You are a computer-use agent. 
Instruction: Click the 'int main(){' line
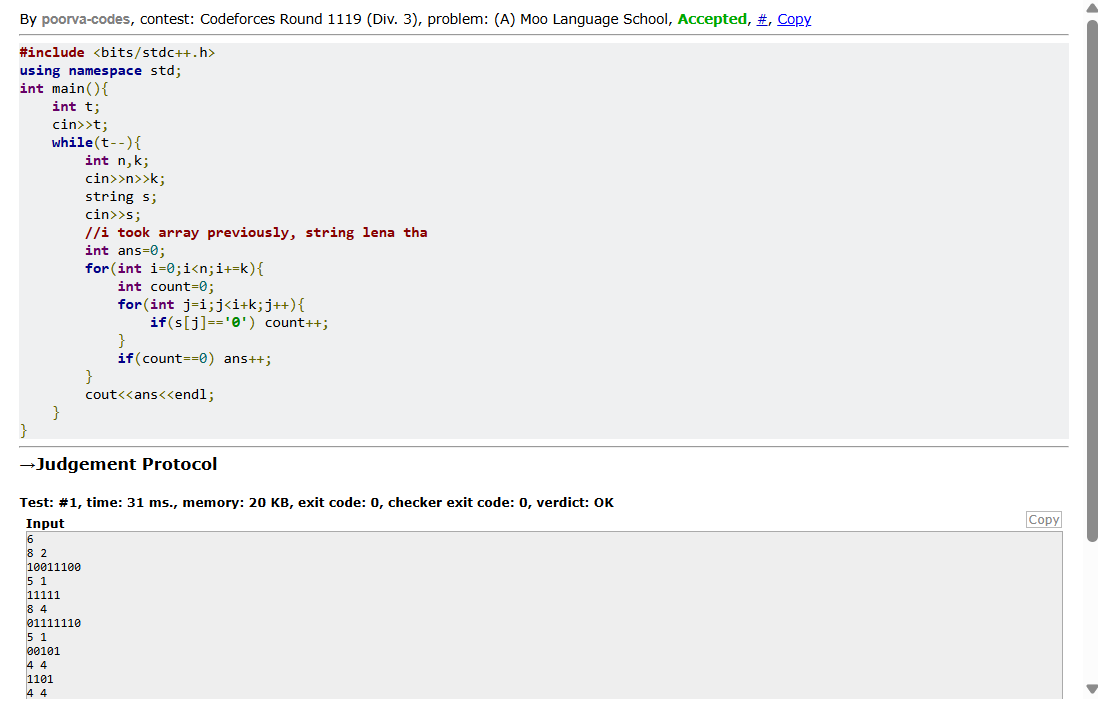64,89
